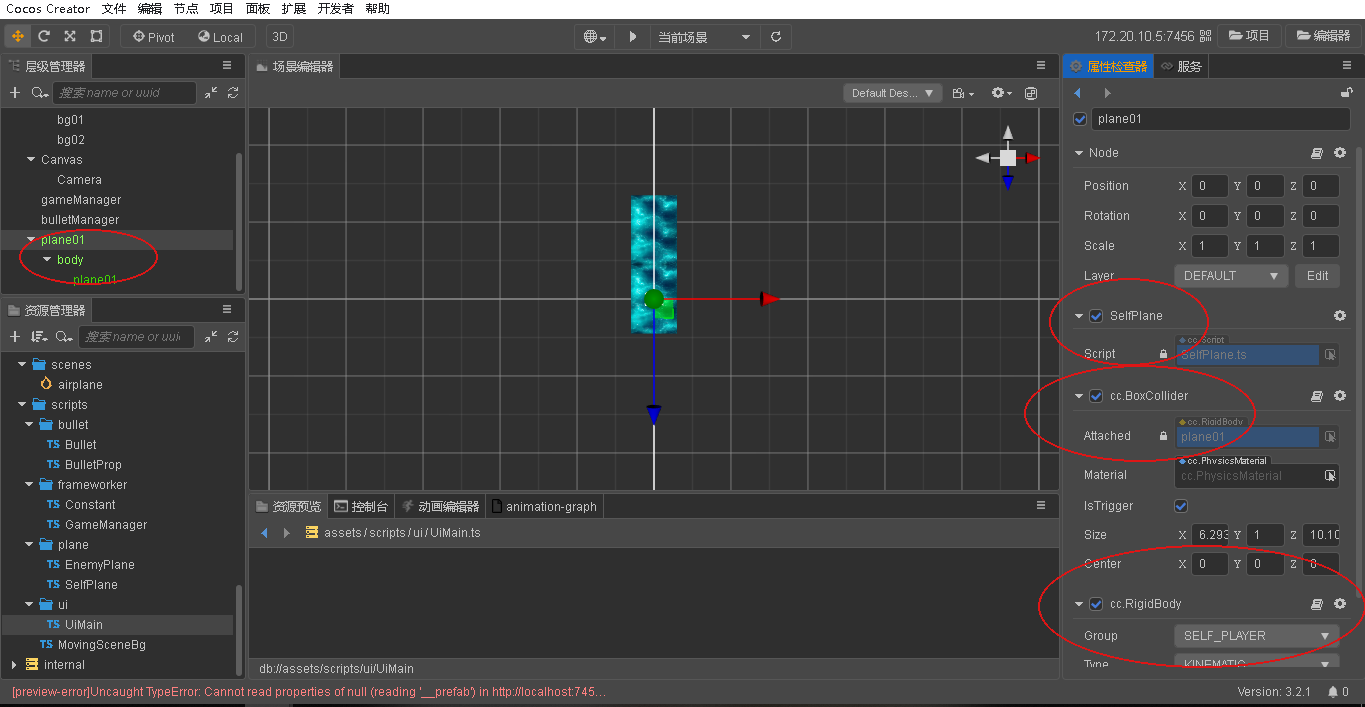Open the Layer DEFAULT dropdown

pyautogui.click(x=1231, y=276)
